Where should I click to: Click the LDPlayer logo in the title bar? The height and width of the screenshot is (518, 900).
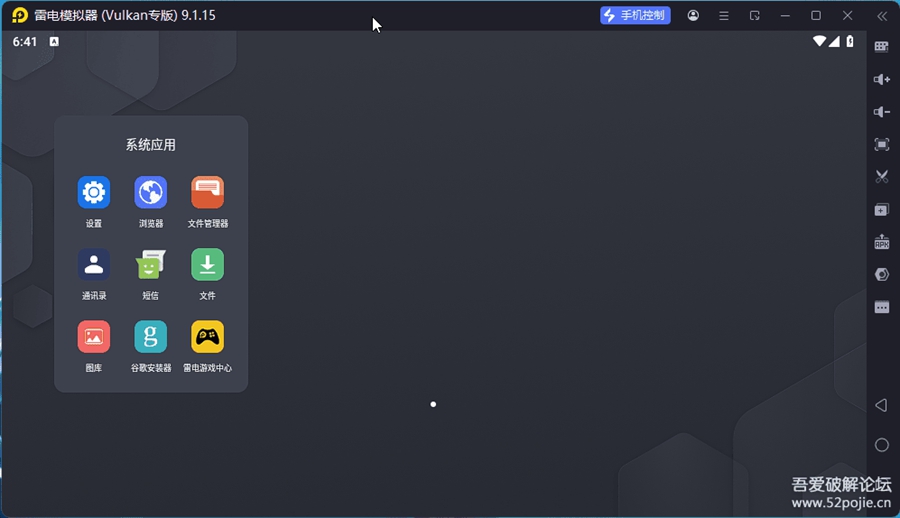click(20, 16)
